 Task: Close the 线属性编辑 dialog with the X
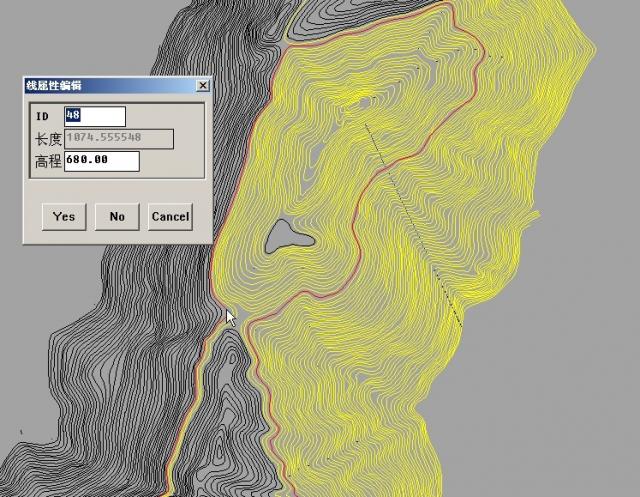(x=204, y=86)
